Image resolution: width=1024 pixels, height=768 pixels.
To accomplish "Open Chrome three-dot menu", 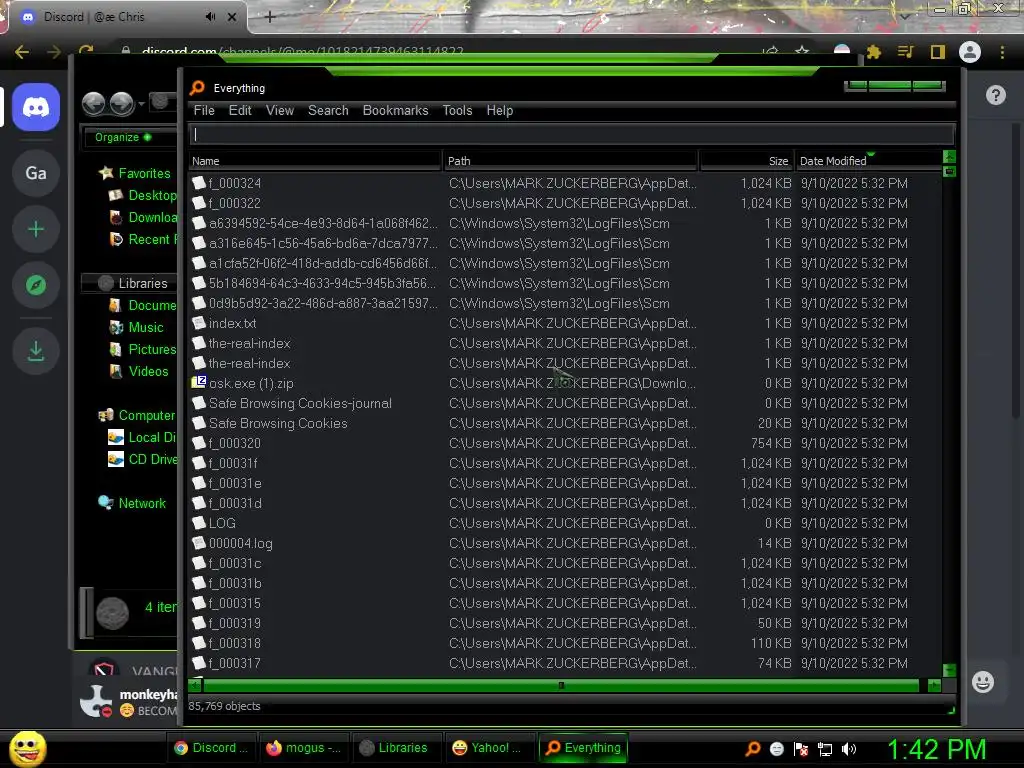I will (1002, 52).
